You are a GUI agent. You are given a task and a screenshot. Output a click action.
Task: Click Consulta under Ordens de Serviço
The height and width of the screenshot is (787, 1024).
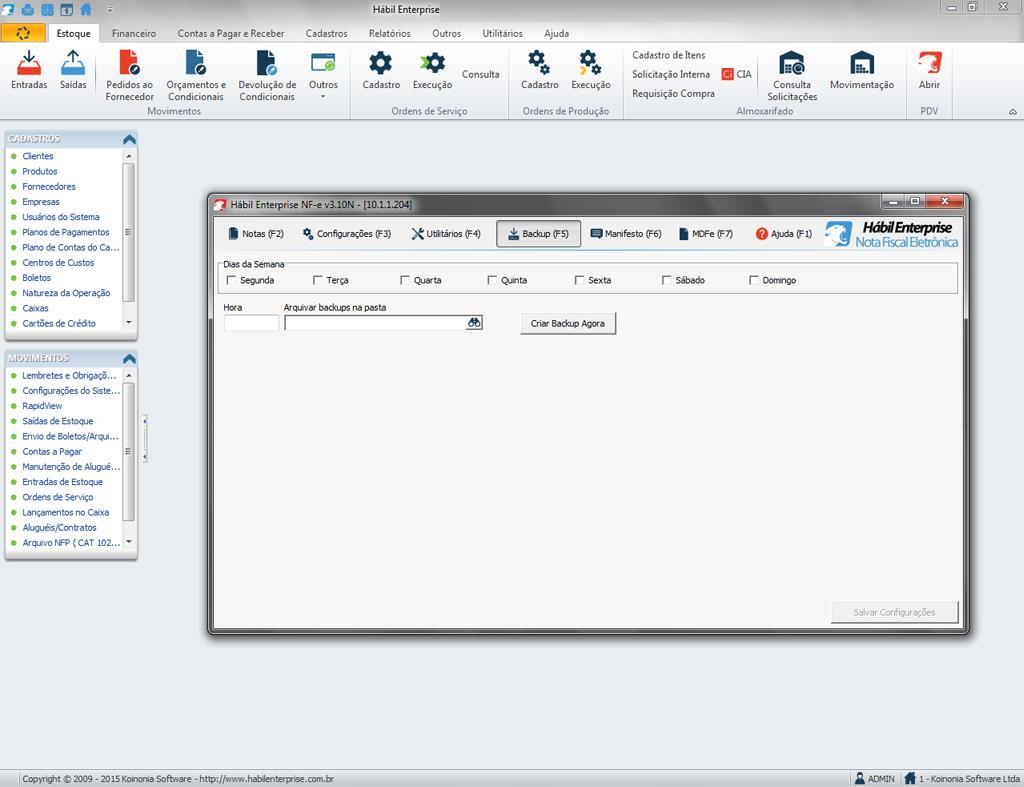click(481, 74)
